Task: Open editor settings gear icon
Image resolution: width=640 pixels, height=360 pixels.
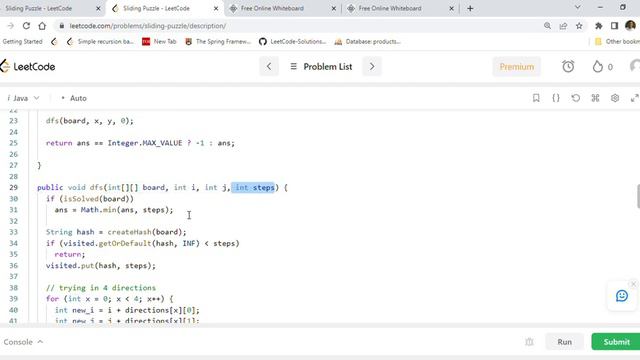Action: tap(615, 98)
